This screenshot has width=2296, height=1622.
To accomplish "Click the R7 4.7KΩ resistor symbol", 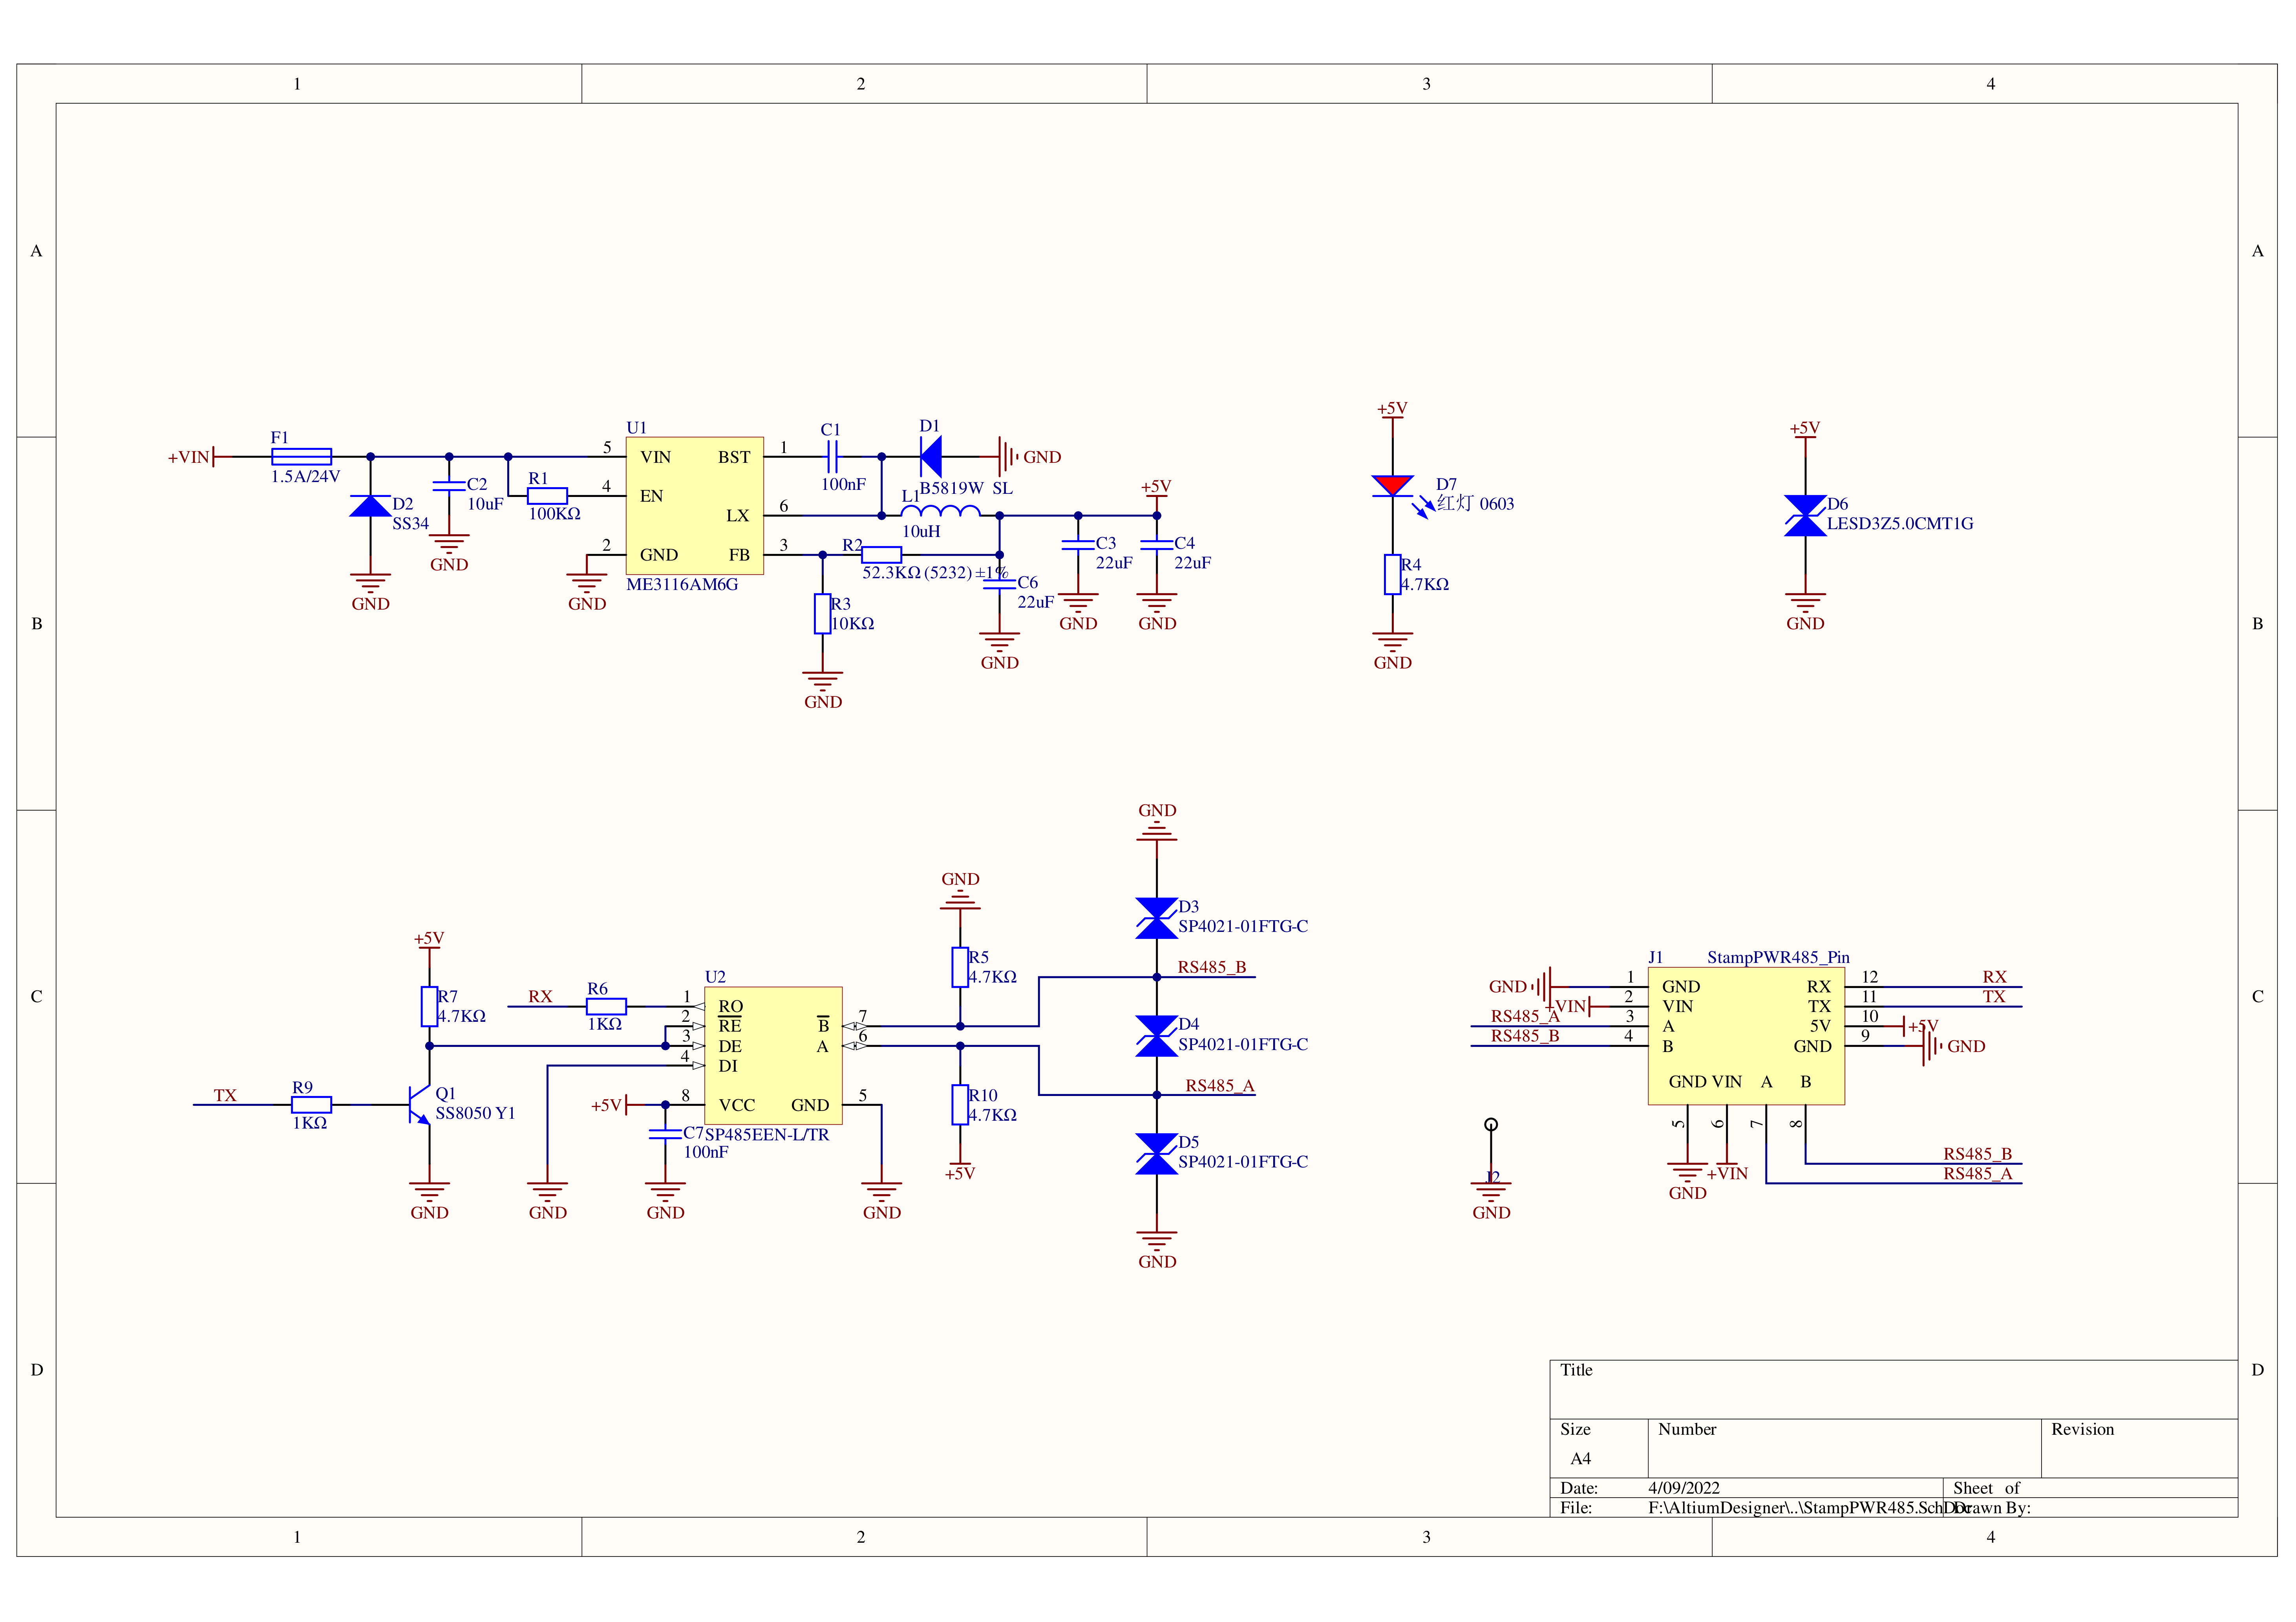I will pyautogui.click(x=429, y=1006).
